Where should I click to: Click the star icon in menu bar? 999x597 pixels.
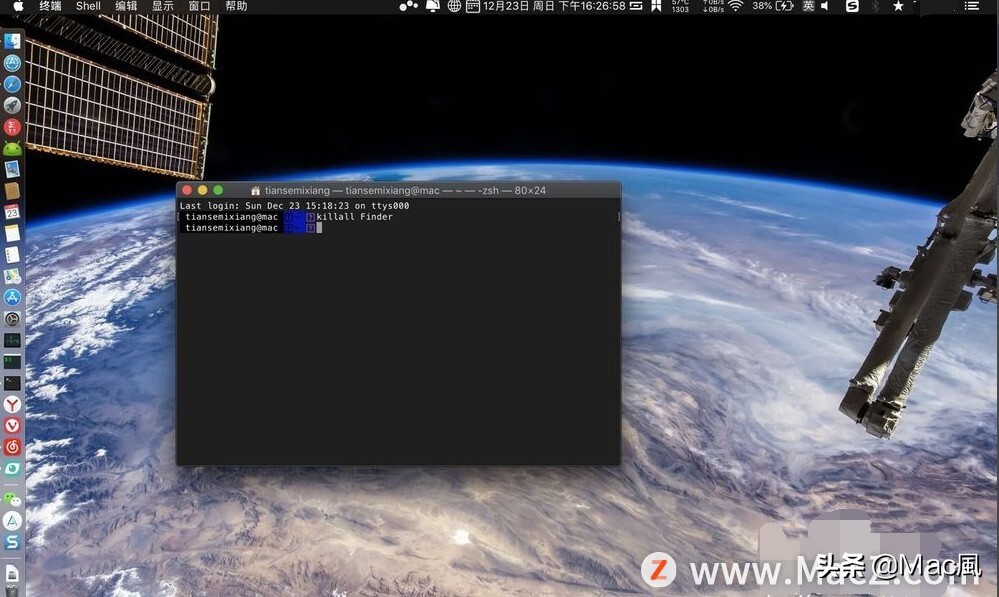898,6
